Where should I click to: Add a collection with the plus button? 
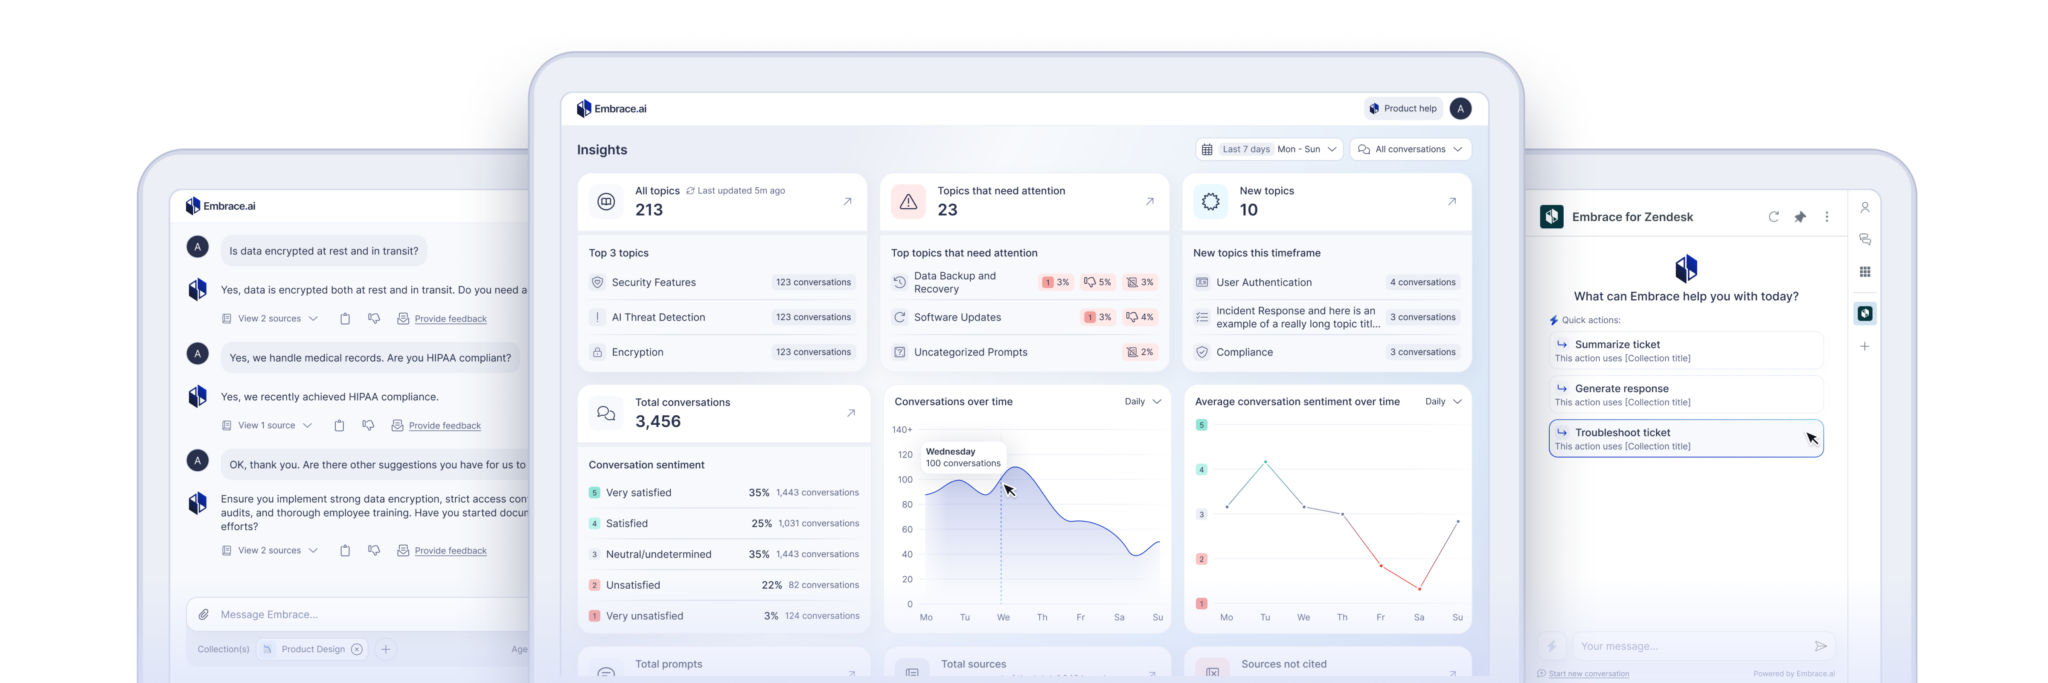[x=386, y=650]
